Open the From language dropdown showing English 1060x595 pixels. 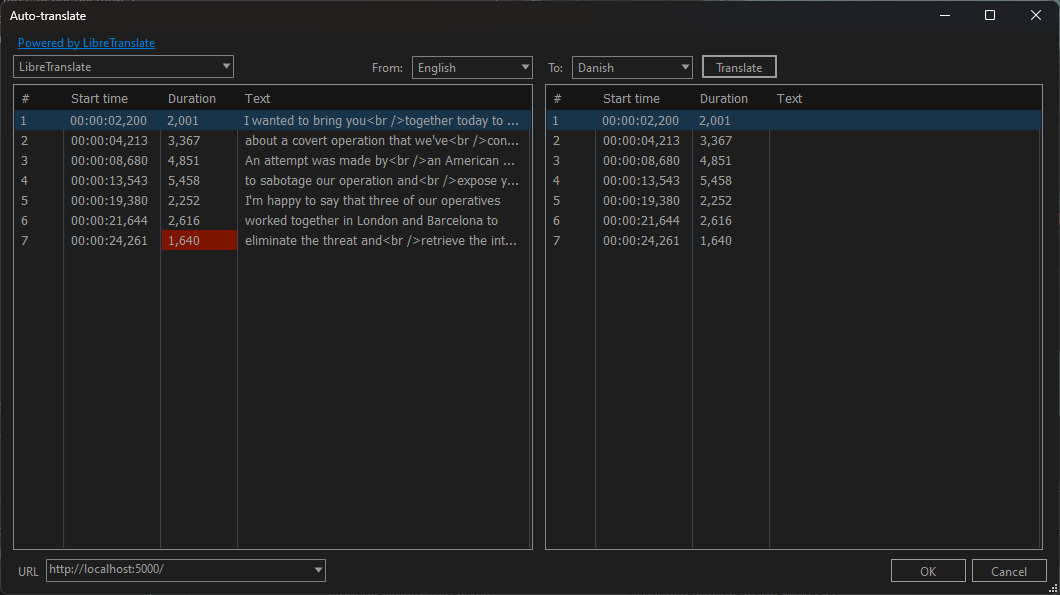[x=472, y=67]
